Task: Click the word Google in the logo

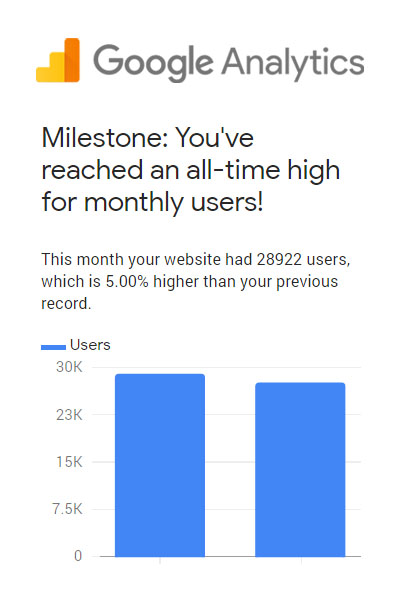Action: tap(153, 64)
